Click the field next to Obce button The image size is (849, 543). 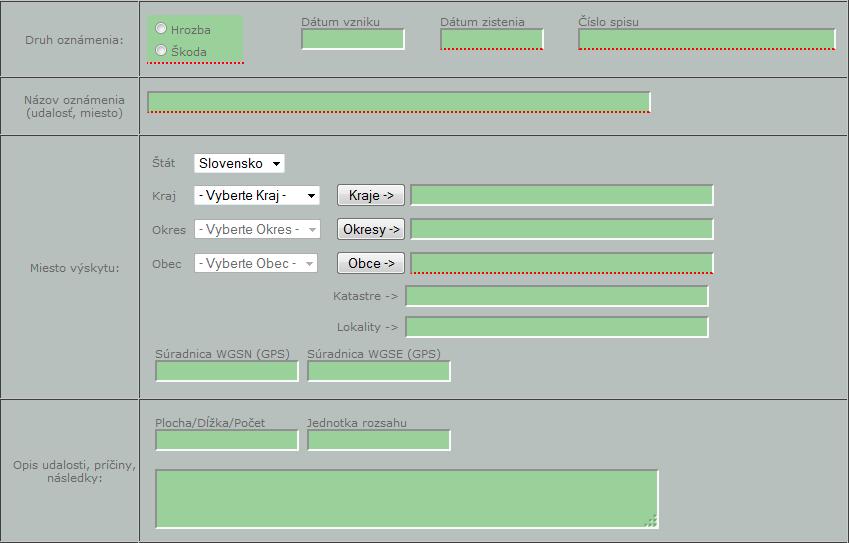coord(562,263)
